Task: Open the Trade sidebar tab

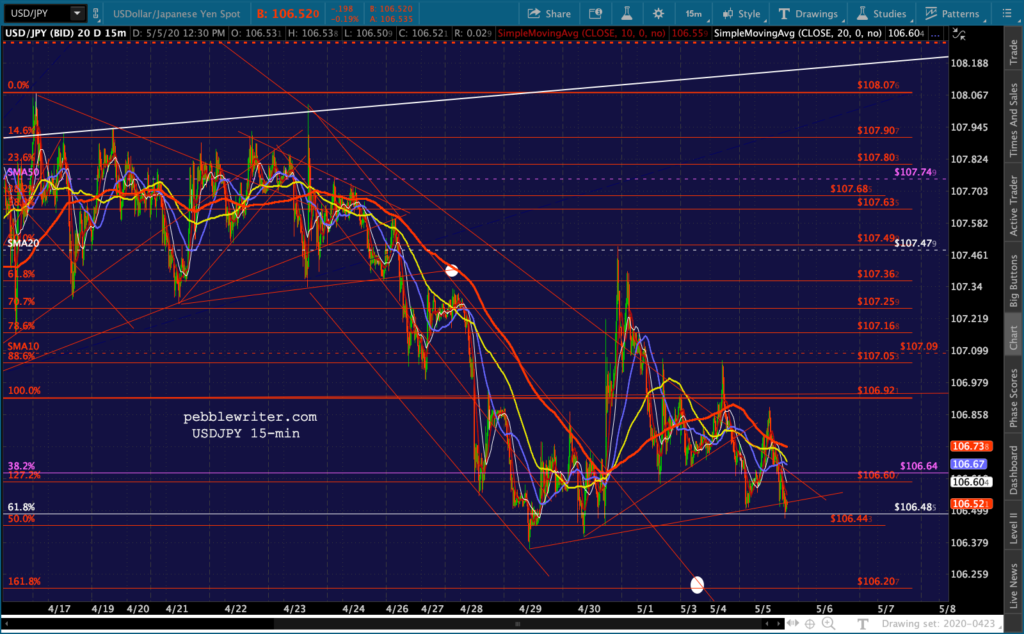Action: pyautogui.click(x=1014, y=52)
